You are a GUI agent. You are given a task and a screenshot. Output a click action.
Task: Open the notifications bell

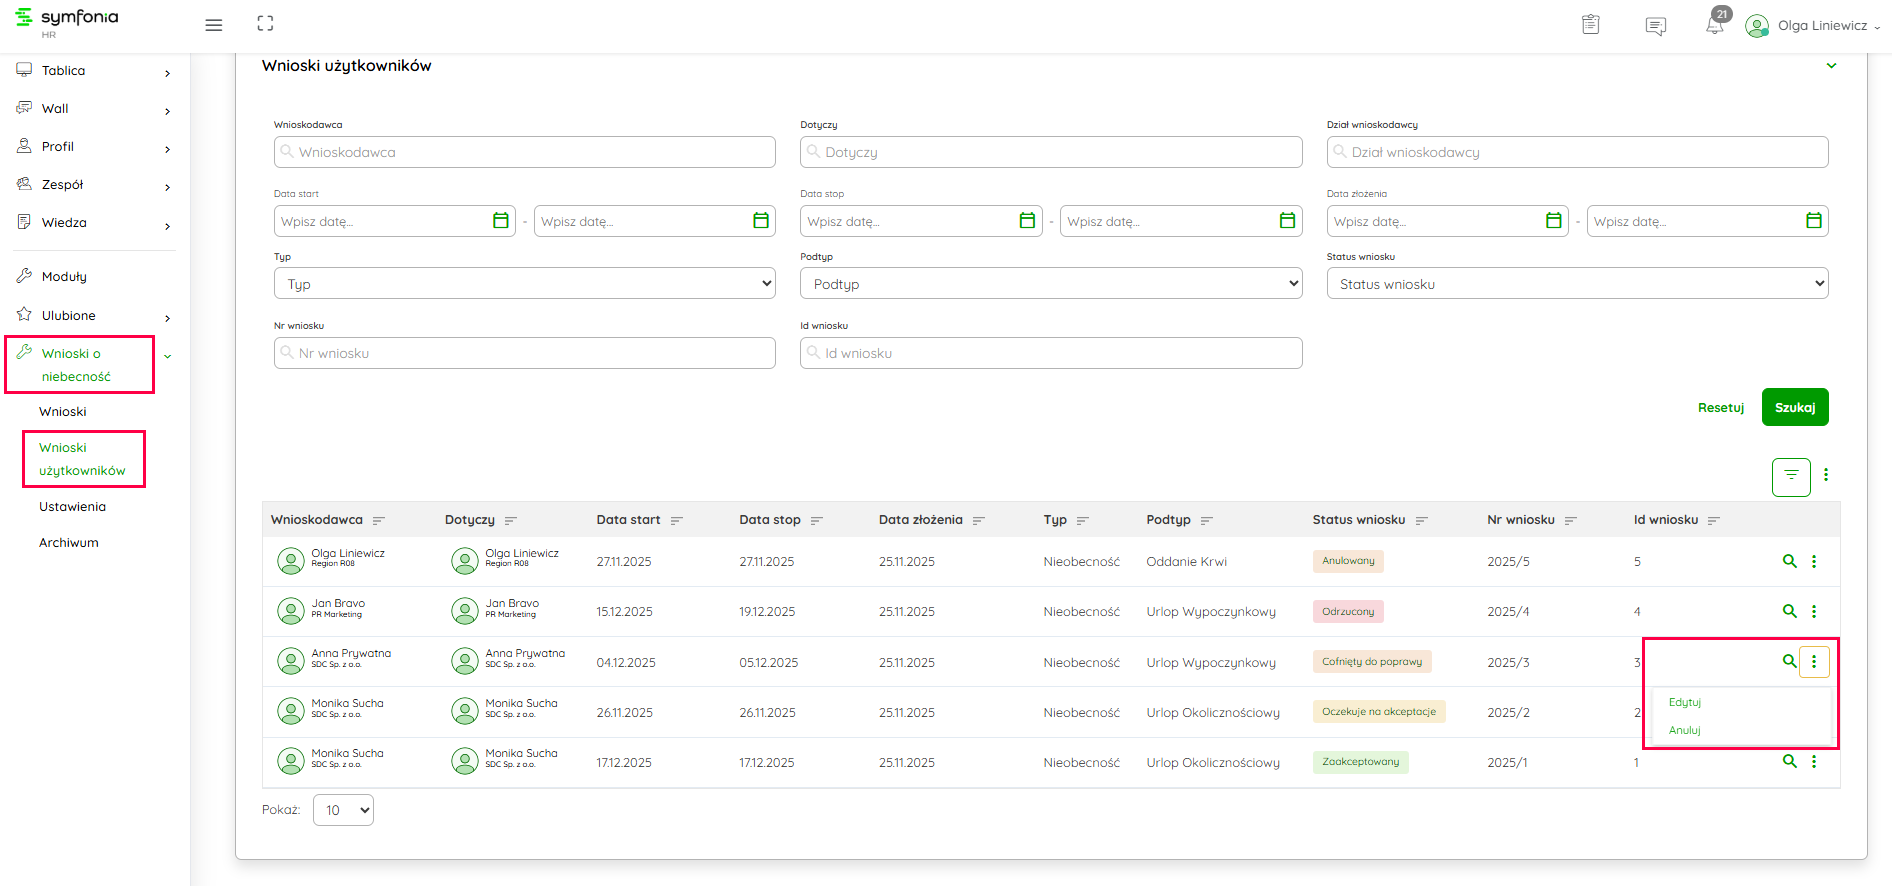pyautogui.click(x=1714, y=26)
